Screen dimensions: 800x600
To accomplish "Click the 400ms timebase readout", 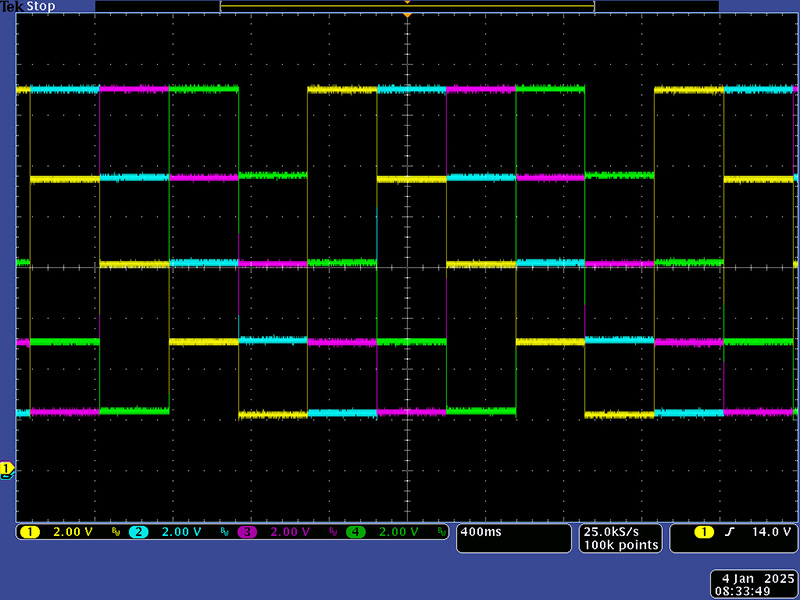I will coord(481,532).
